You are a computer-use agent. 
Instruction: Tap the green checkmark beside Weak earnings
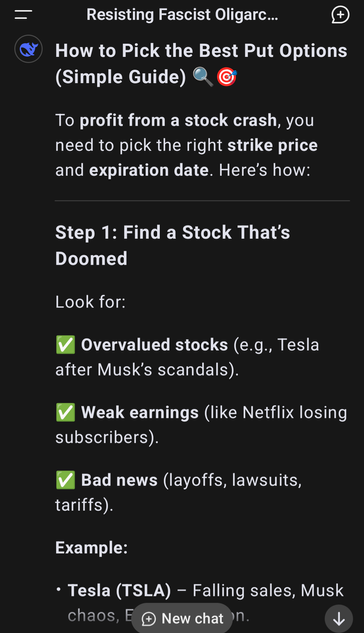click(x=65, y=412)
